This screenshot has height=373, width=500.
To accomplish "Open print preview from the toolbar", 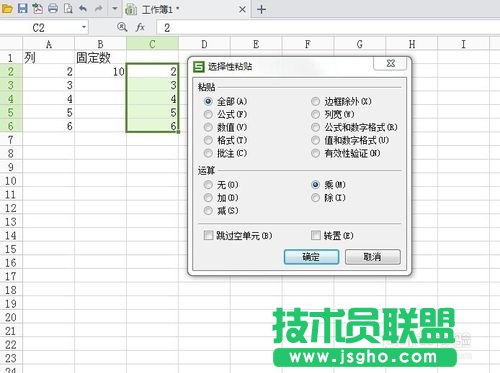I will (x=68, y=8).
